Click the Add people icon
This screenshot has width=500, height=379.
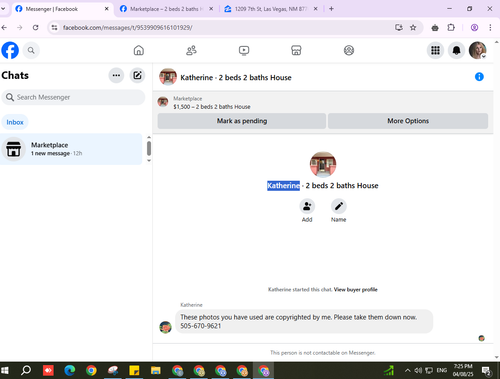point(307,206)
